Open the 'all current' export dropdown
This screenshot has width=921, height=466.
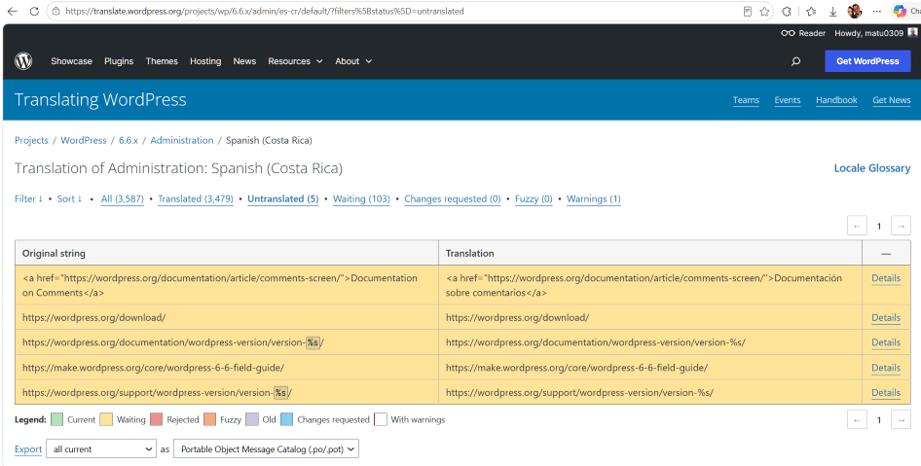point(102,449)
